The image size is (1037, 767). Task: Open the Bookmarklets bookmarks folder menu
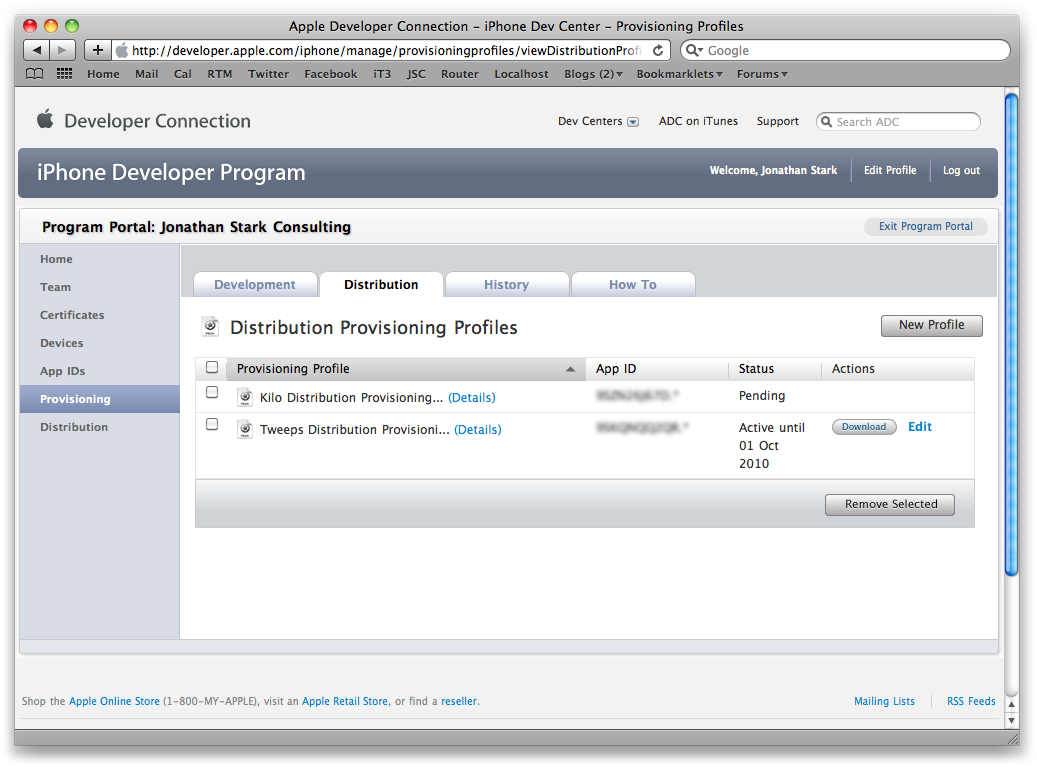coord(679,74)
